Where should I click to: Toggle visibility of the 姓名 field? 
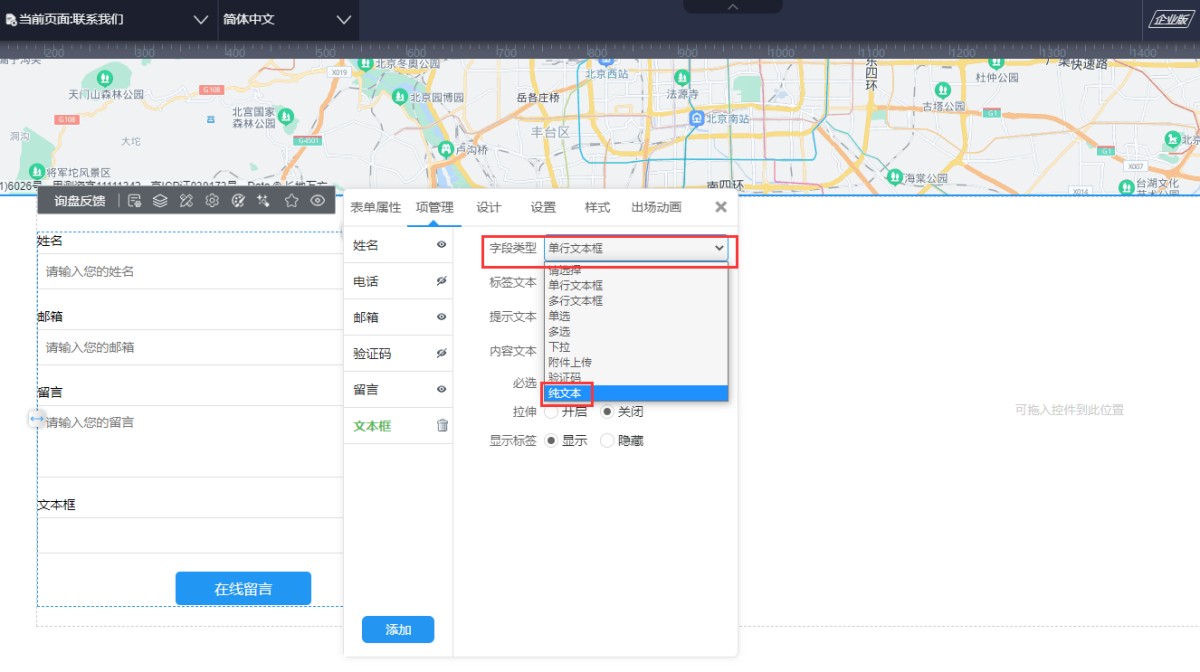[442, 245]
